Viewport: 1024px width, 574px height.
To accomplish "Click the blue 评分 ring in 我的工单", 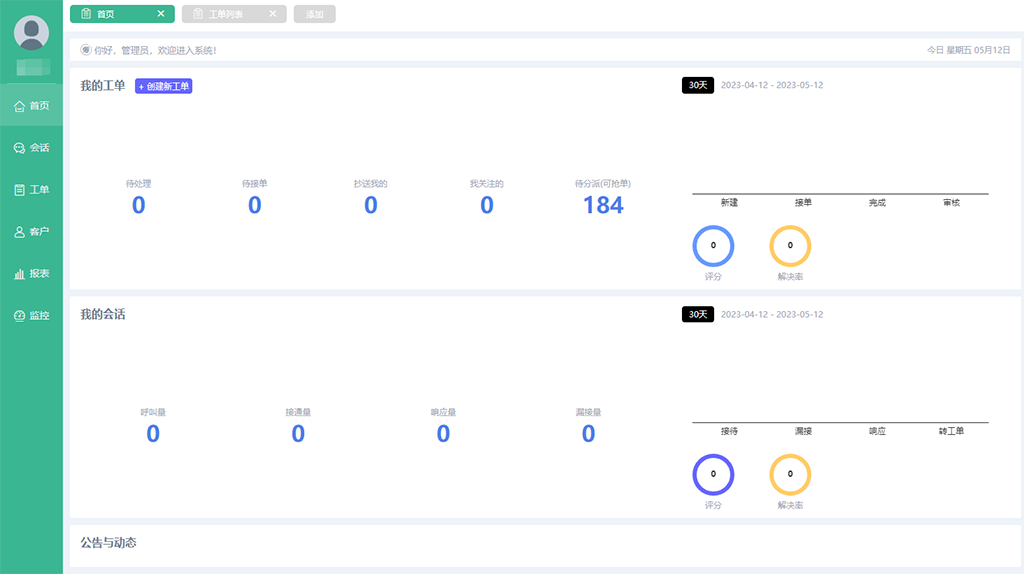I will click(713, 246).
